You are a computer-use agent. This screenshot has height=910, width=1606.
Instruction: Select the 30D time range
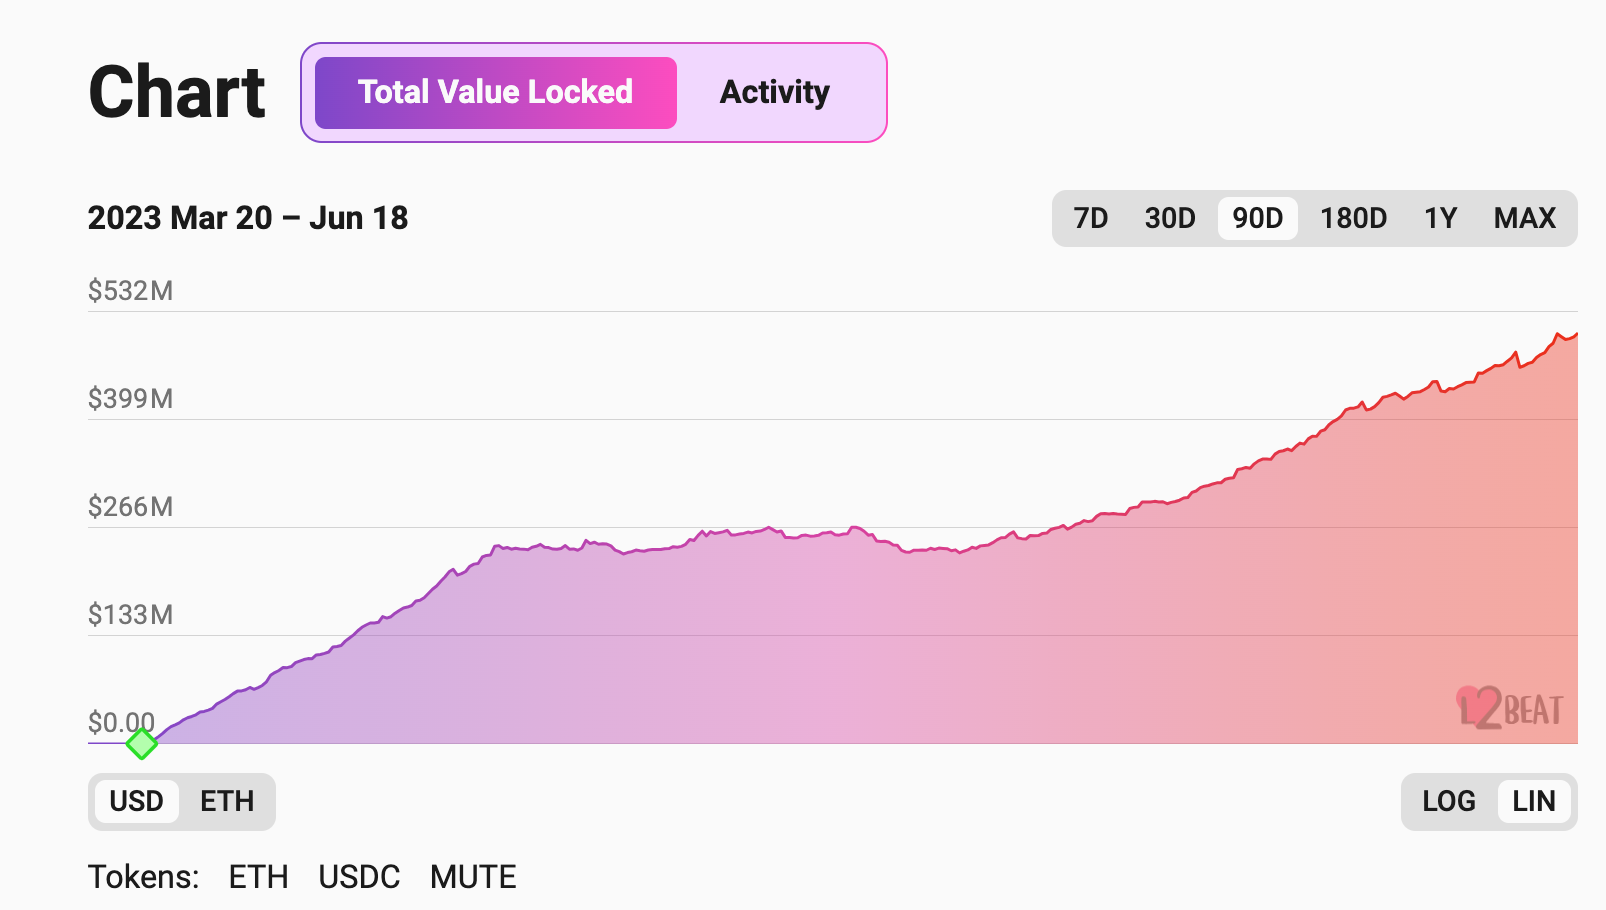coord(1170,218)
